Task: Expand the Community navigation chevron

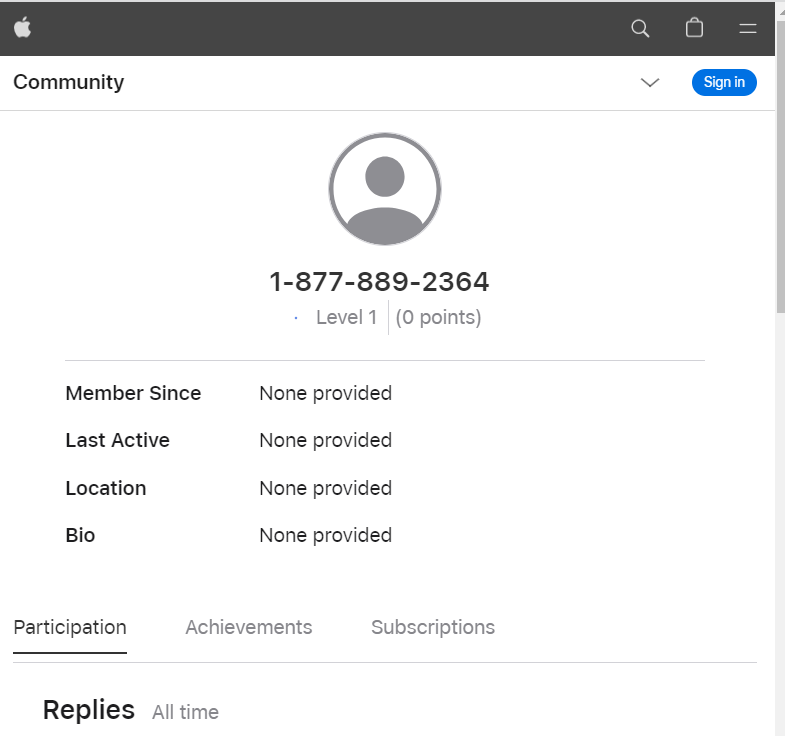Action: [650, 82]
